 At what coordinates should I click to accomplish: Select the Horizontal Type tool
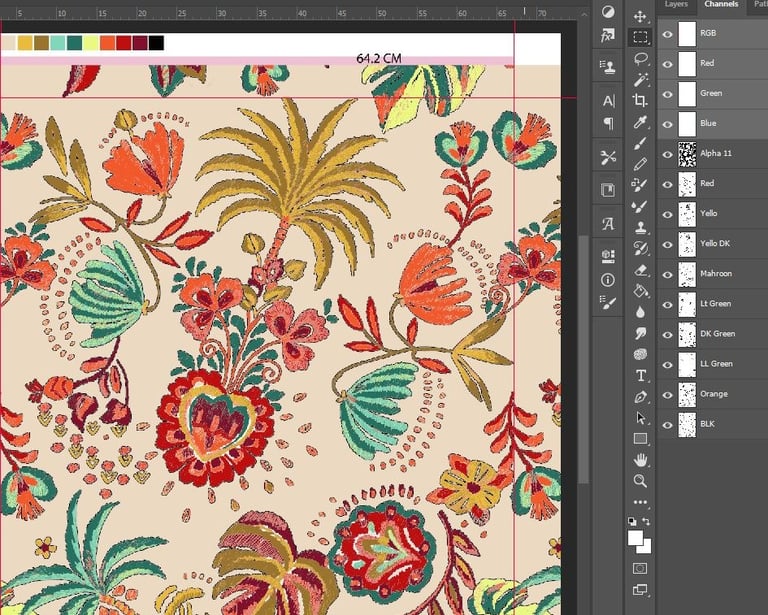[x=640, y=375]
